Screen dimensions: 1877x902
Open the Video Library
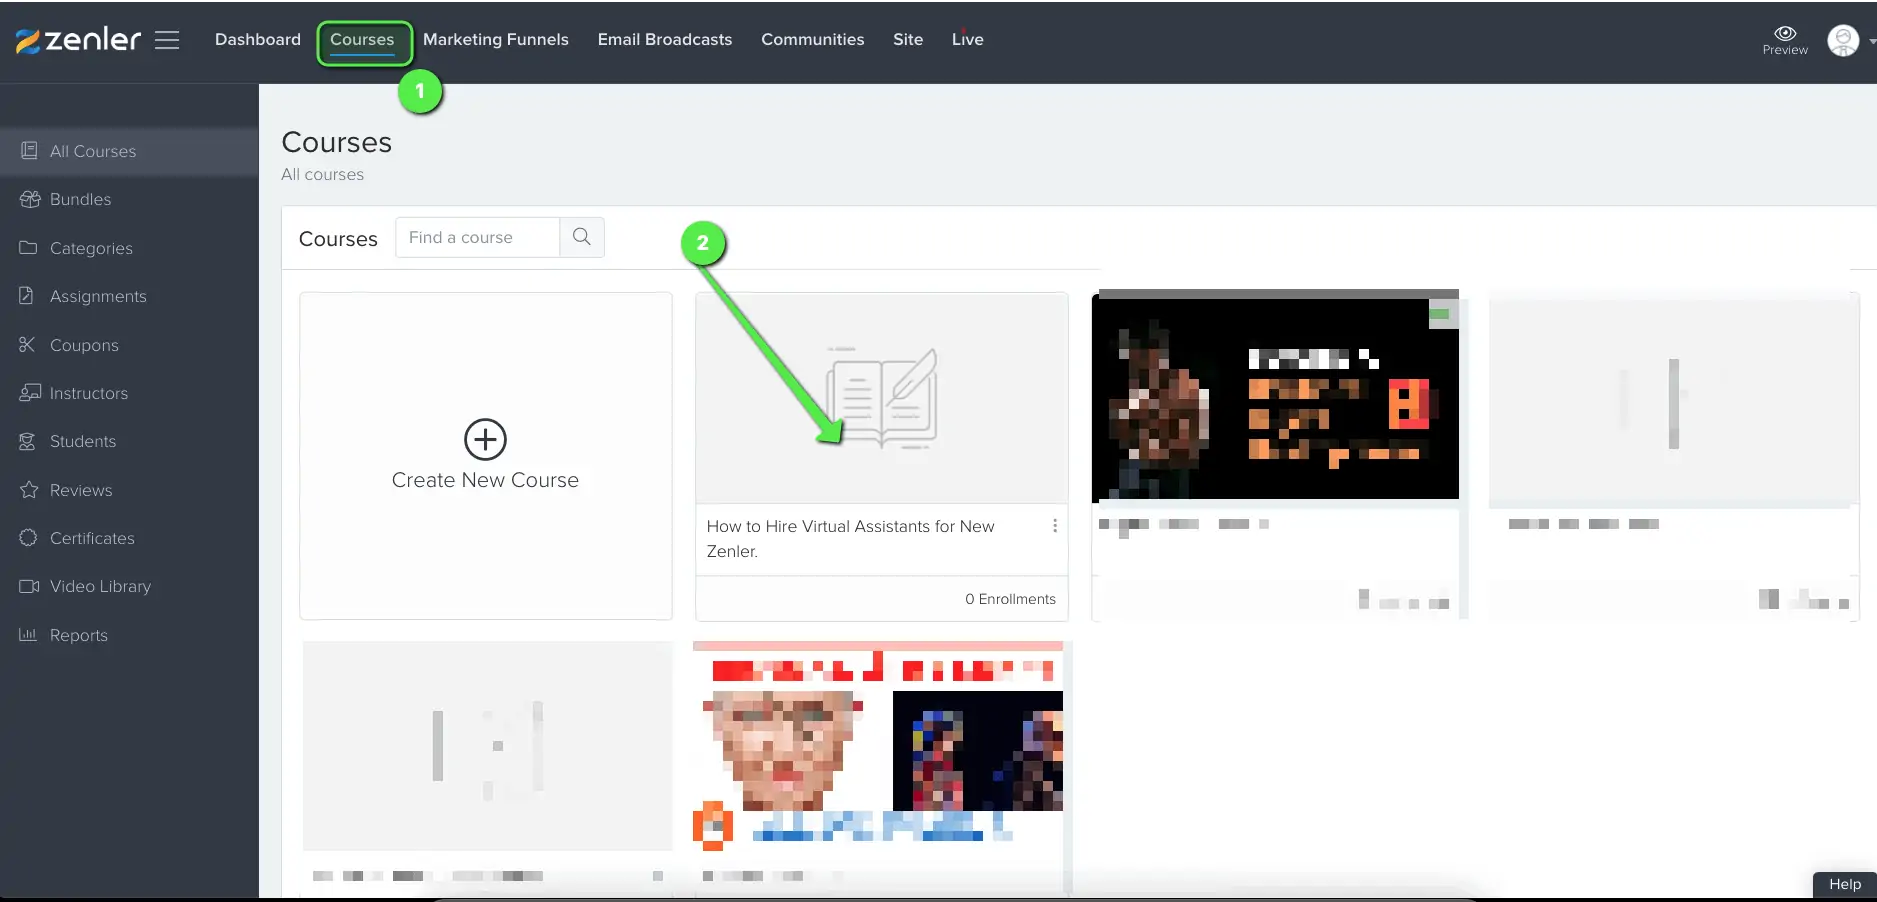click(100, 586)
